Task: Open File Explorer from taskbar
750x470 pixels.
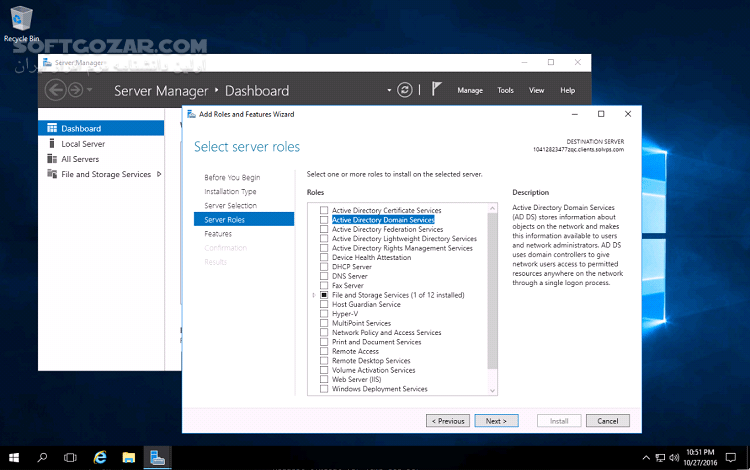Action: click(x=128, y=458)
